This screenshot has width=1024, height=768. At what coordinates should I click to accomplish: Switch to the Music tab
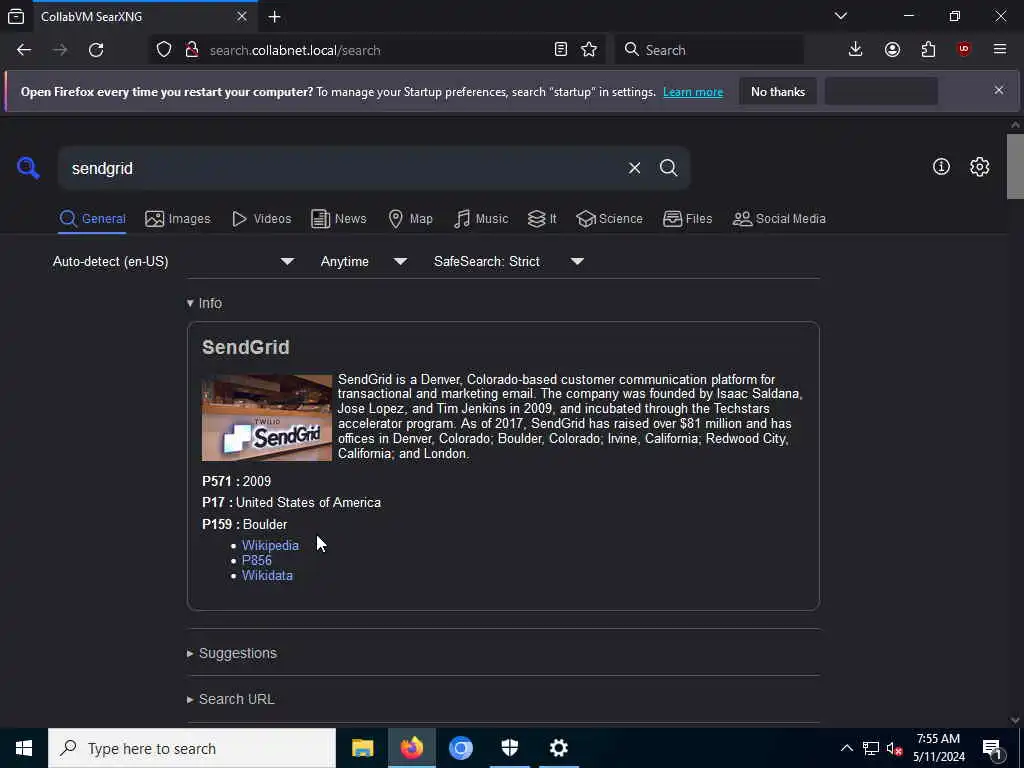481,219
